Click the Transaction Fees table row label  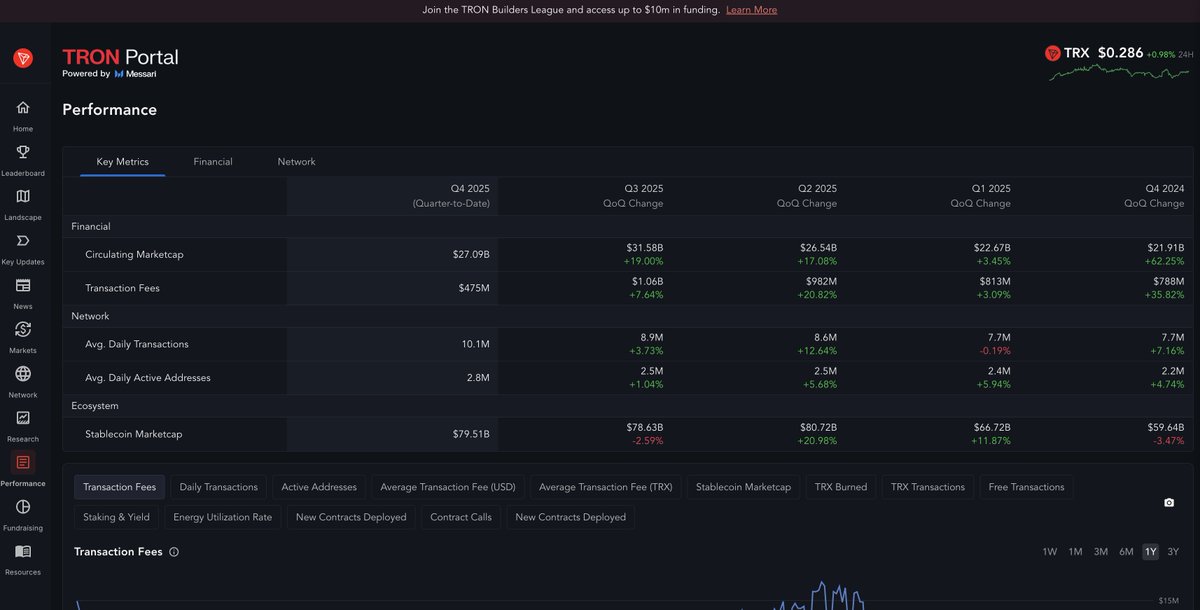[122, 288]
